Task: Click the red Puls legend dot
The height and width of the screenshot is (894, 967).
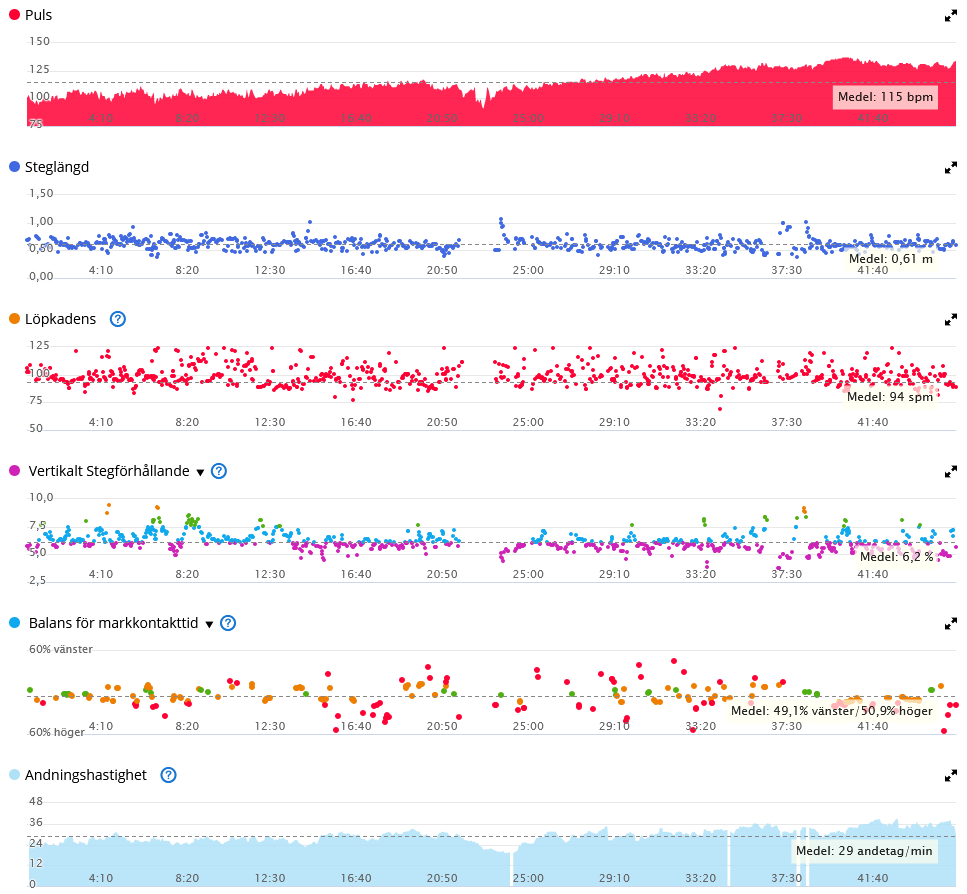Action: [15, 15]
